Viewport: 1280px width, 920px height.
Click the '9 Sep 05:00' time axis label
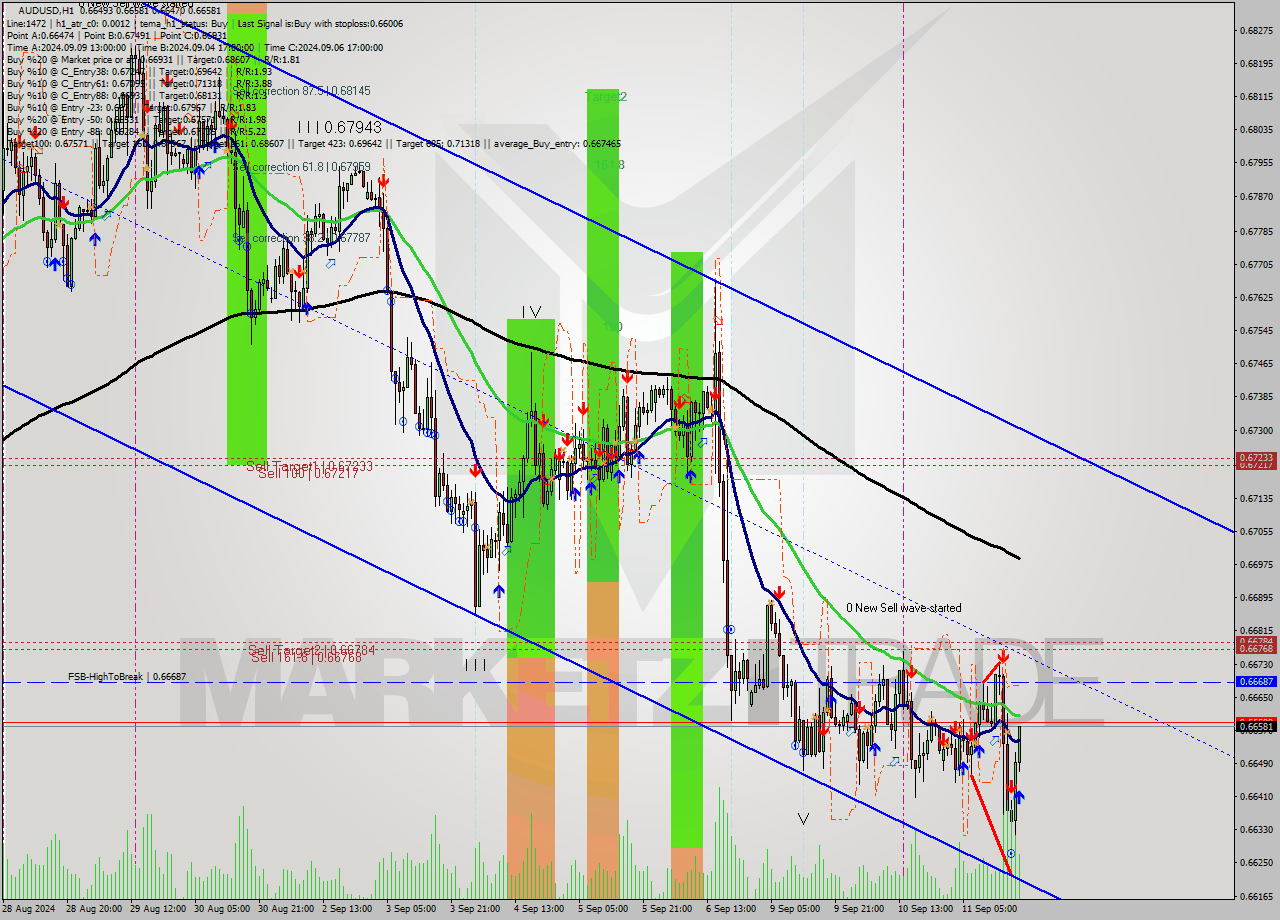[794, 909]
